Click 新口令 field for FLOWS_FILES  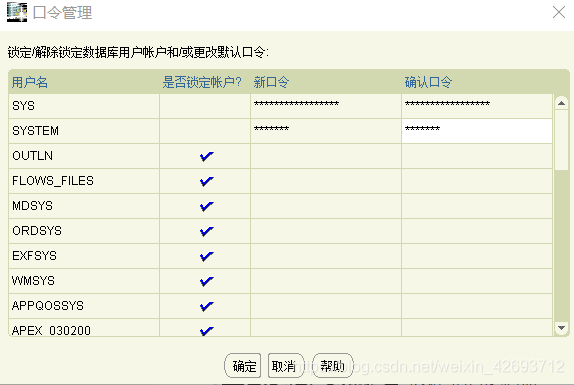click(x=326, y=181)
